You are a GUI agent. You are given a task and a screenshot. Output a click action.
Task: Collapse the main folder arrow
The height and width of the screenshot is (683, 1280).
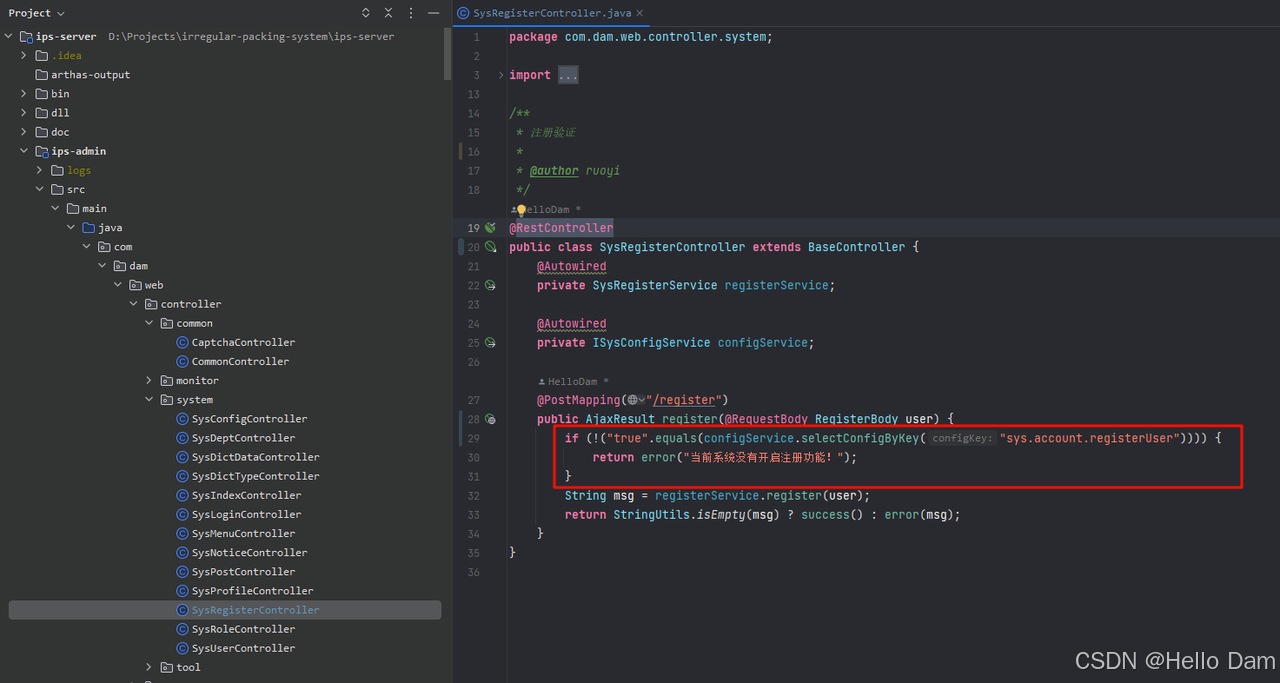tap(56, 209)
